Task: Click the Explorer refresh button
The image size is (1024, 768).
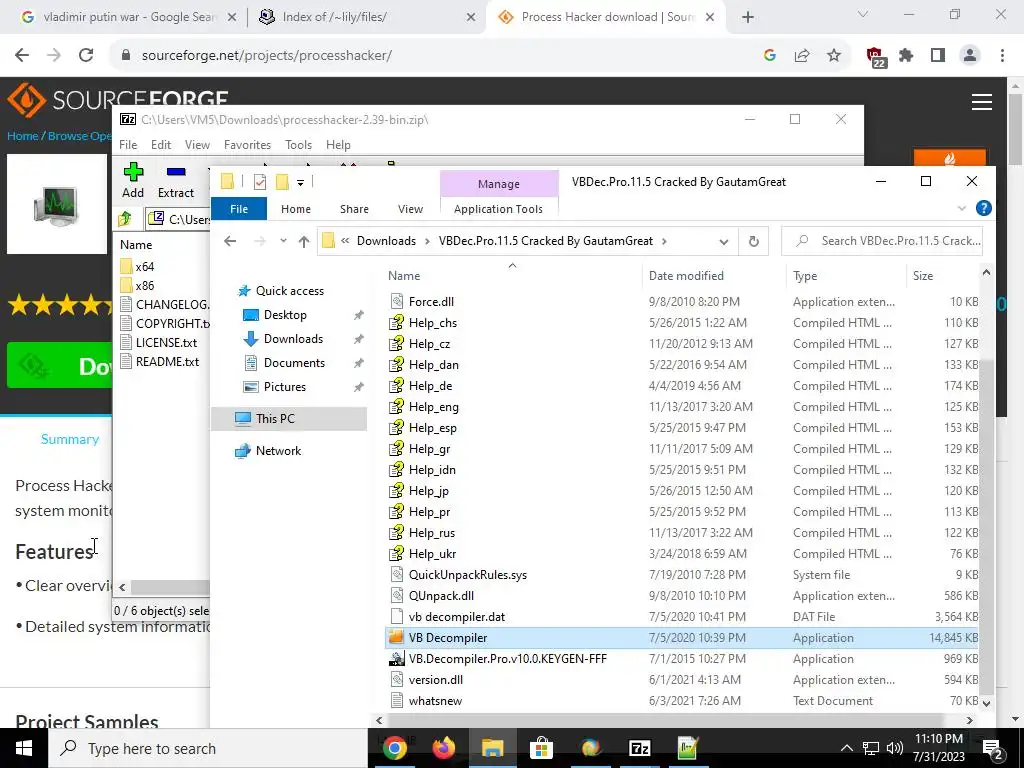Action: pyautogui.click(x=754, y=242)
